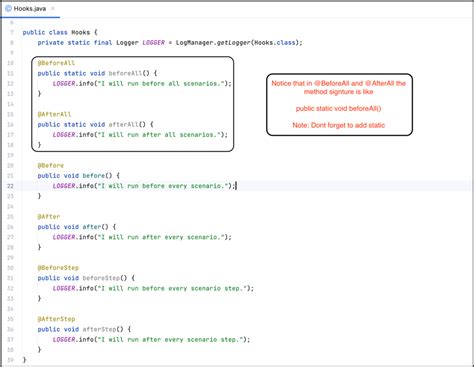Place cursor on beforeAll() method name
This screenshot has height=367, width=474.
pyautogui.click(x=125, y=73)
